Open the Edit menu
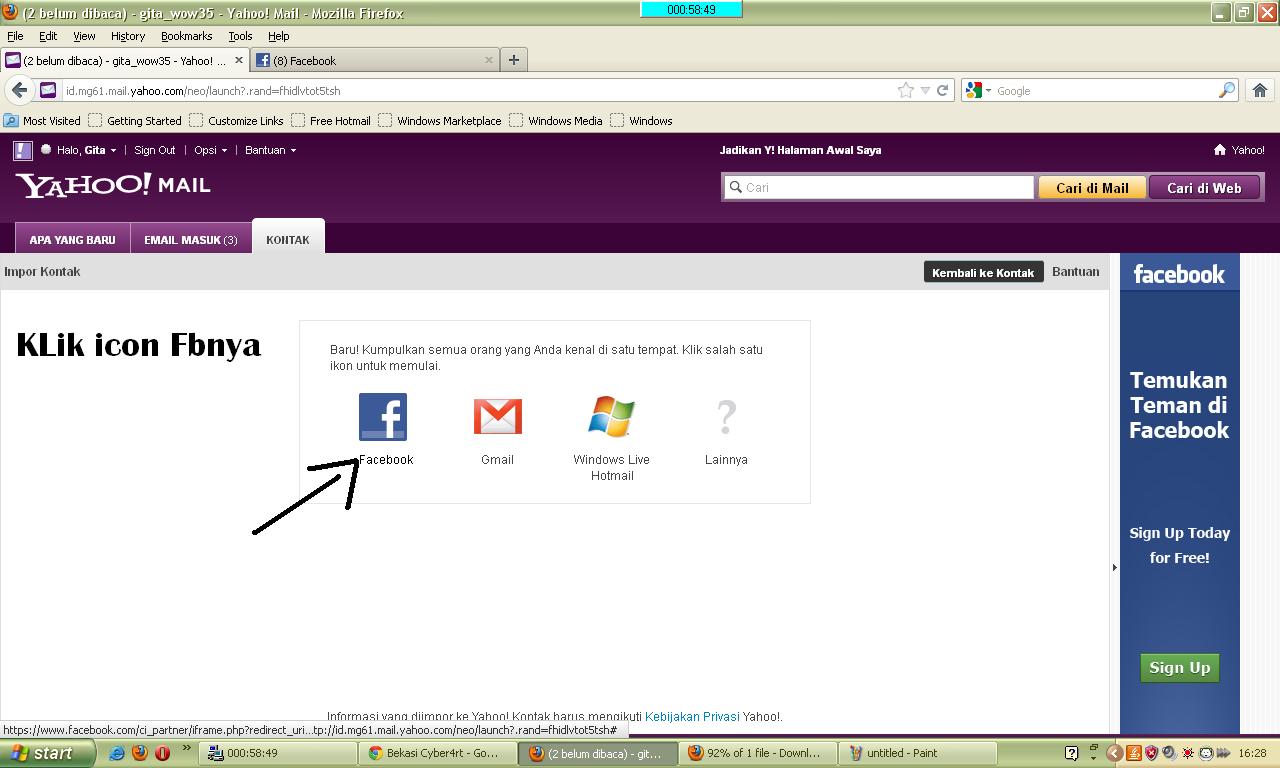Viewport: 1280px width, 768px height. click(x=48, y=36)
